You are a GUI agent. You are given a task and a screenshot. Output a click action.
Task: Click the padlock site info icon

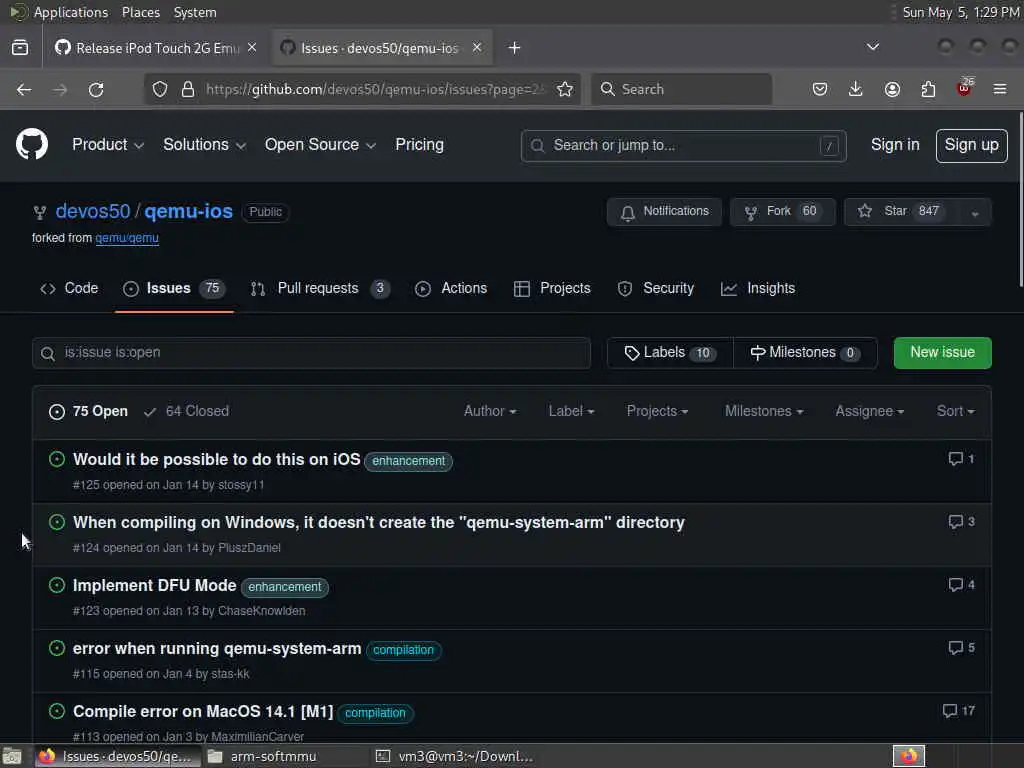[x=188, y=89]
